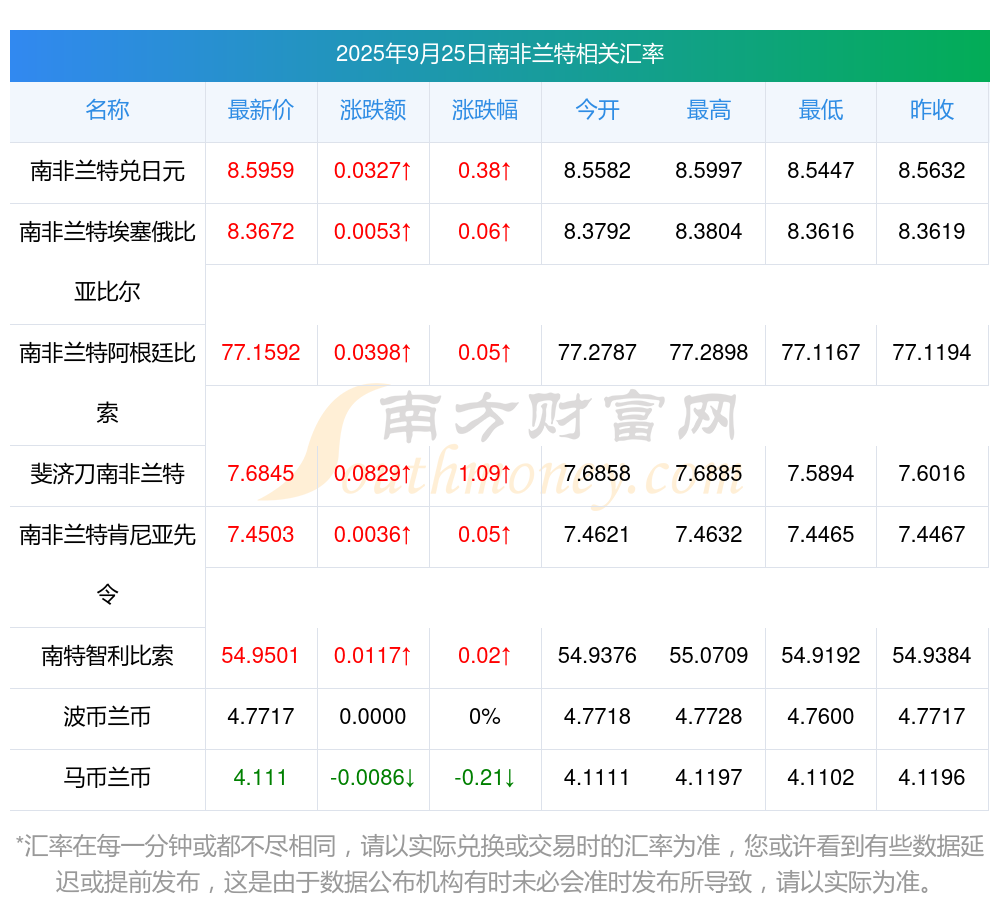The height and width of the screenshot is (913, 1000).
Task: Click the table title 2025年9月25日南非兰特相关汇率
Action: pos(499,54)
